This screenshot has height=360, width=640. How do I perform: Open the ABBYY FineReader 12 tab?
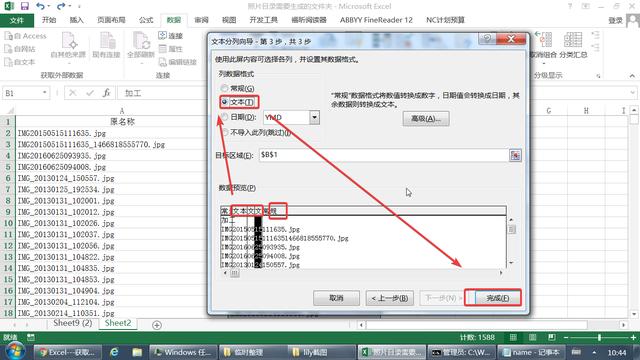click(x=376, y=20)
